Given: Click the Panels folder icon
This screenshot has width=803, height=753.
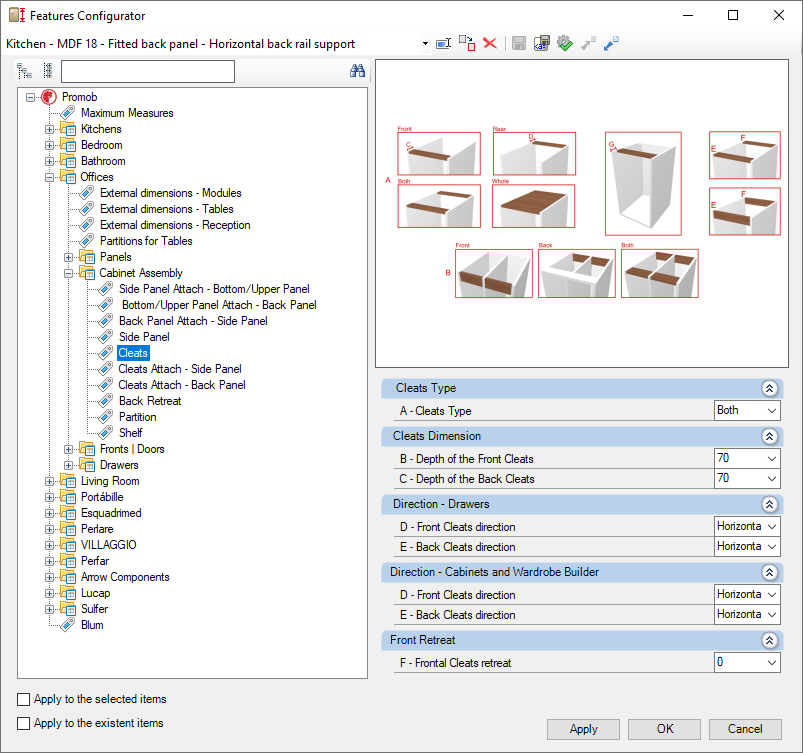Looking at the screenshot, I should click(x=87, y=257).
